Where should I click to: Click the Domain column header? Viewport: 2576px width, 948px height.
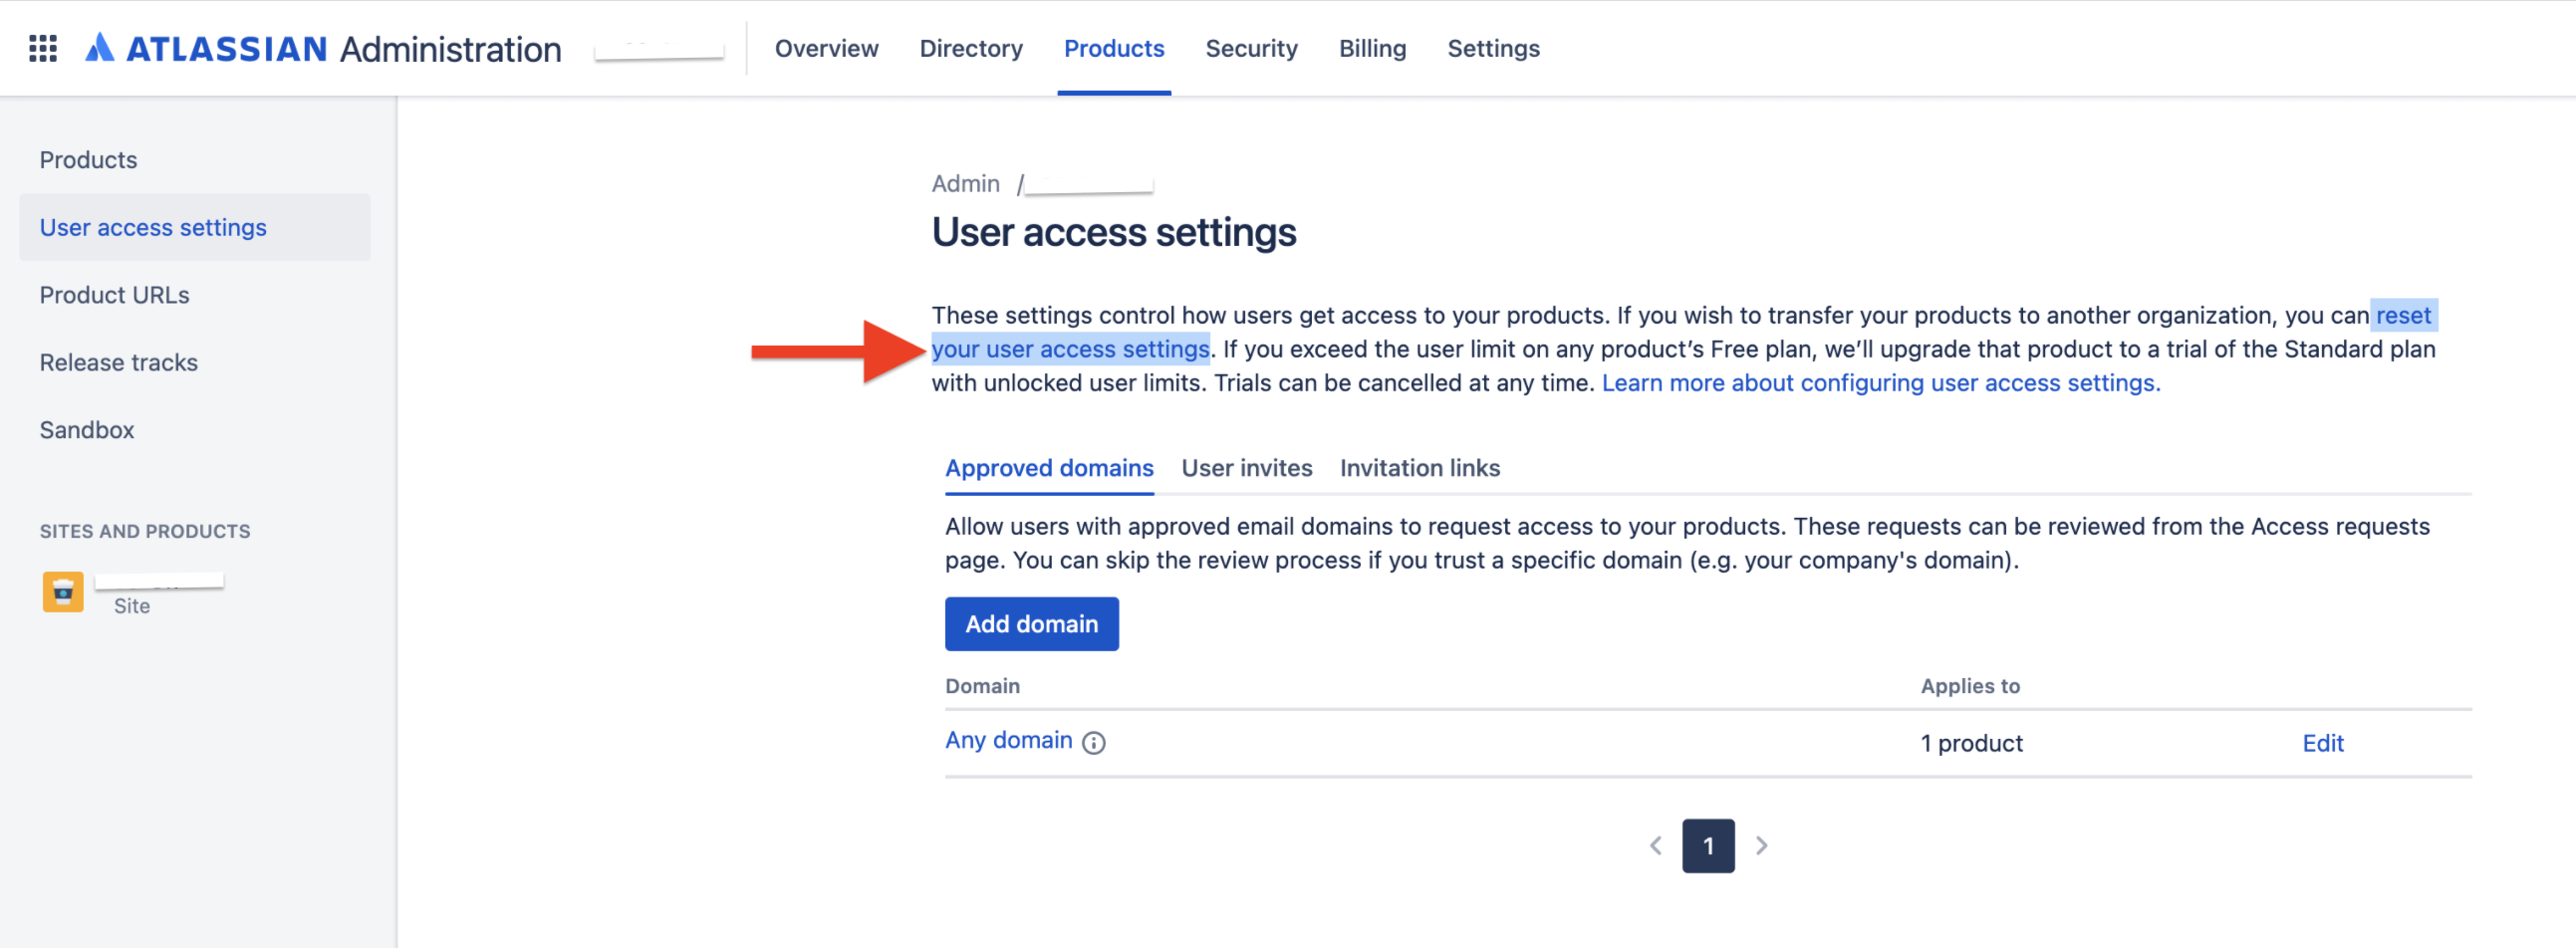982,686
